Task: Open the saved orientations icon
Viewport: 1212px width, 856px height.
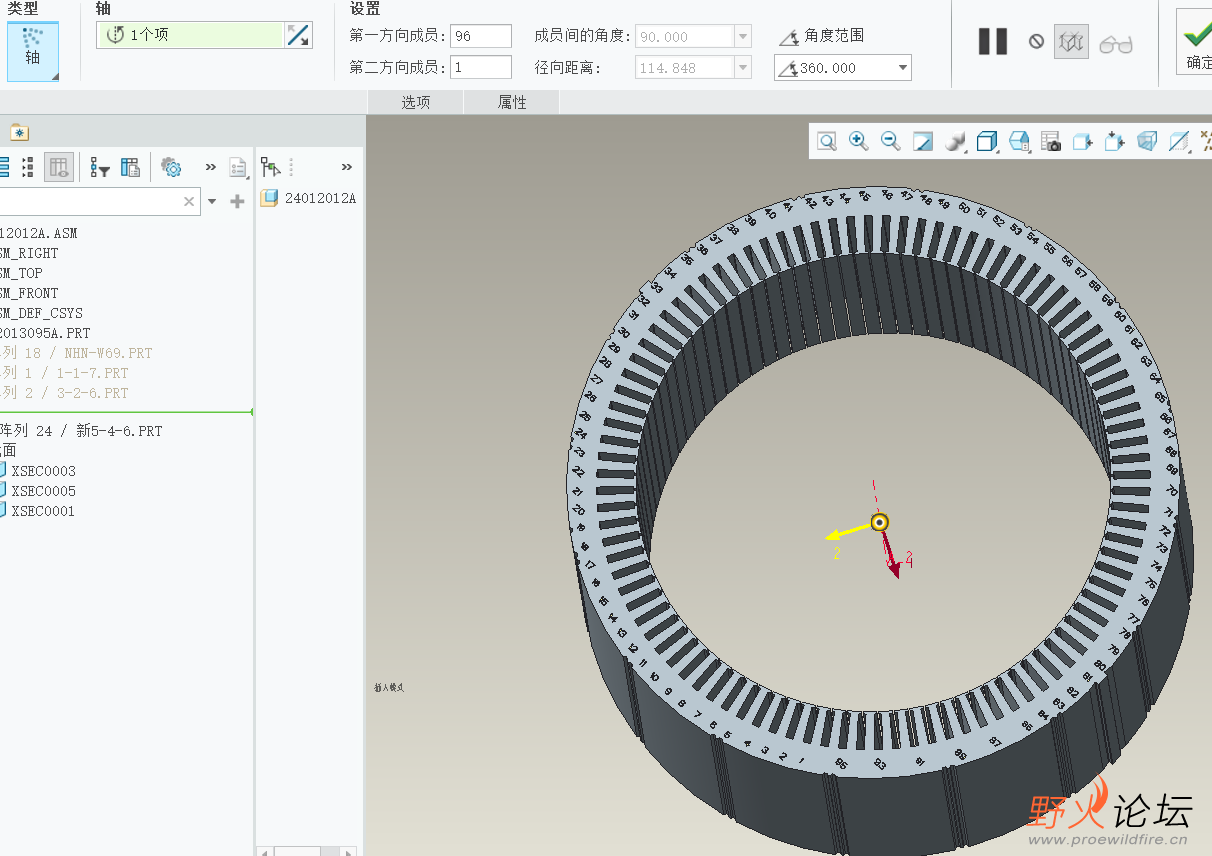Action: (1019, 141)
